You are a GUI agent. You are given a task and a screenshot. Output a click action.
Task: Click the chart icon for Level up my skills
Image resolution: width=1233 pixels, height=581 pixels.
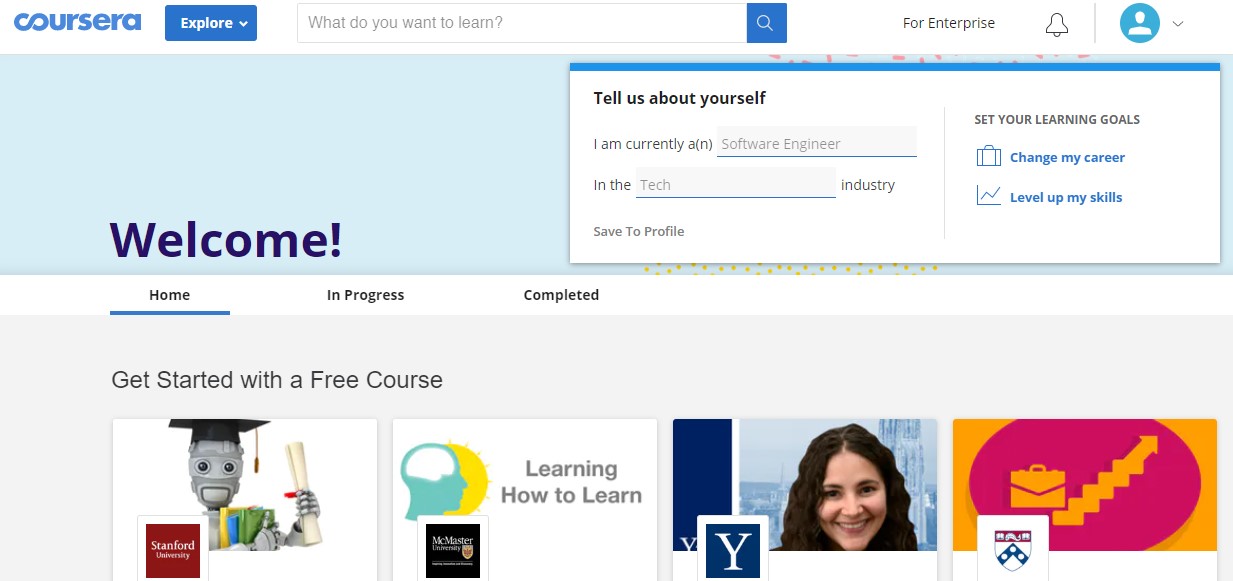(989, 196)
